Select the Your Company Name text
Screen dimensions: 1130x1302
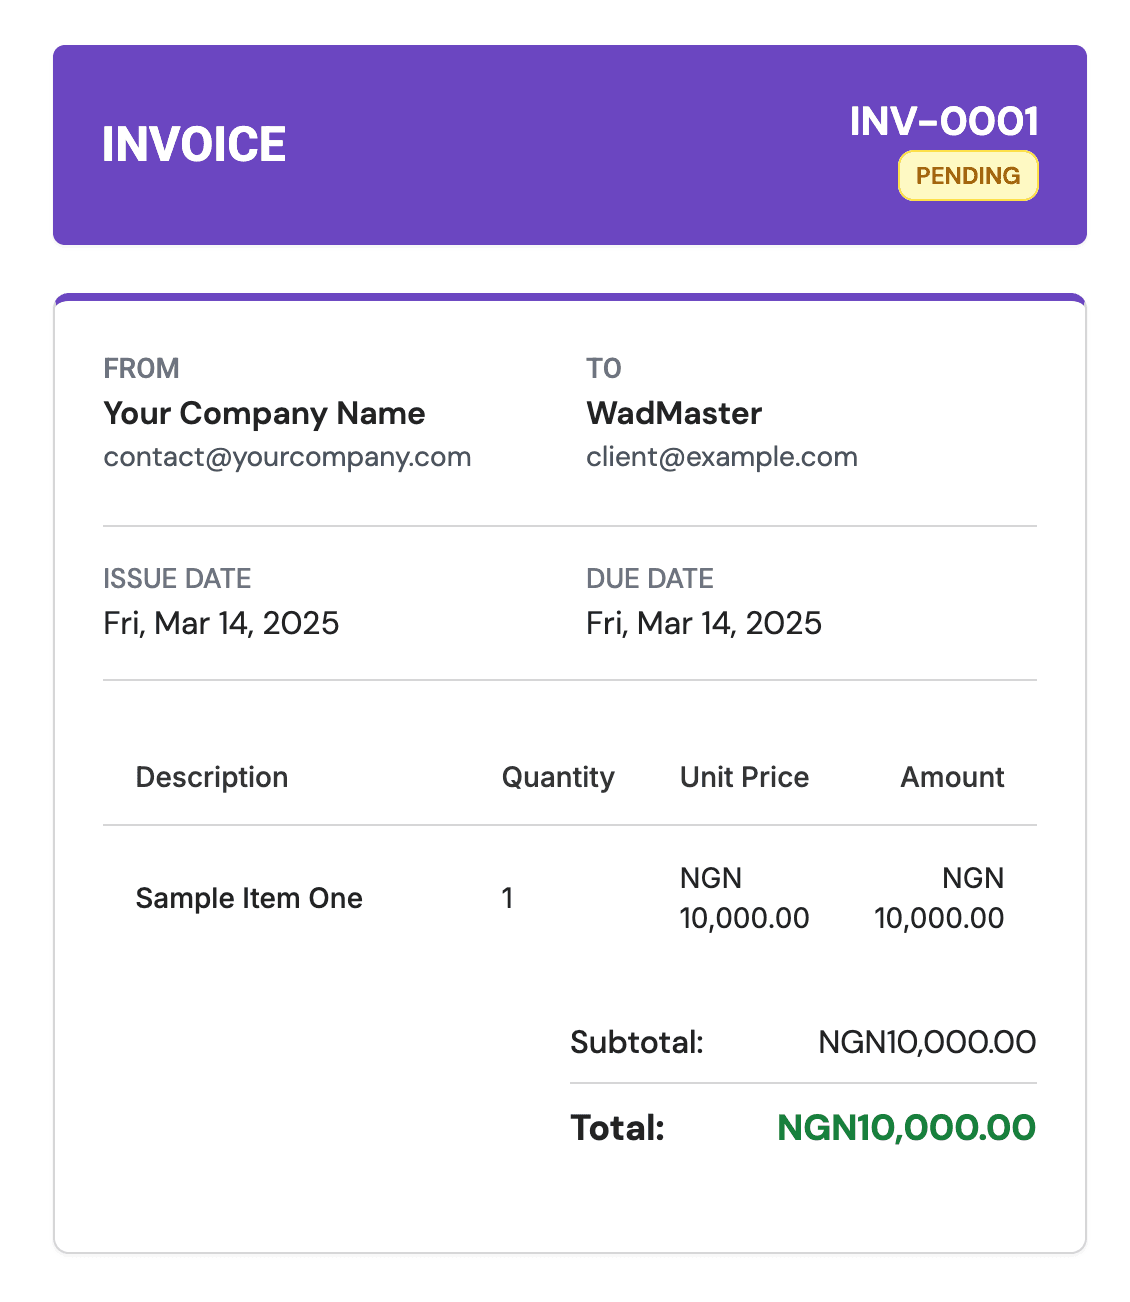[264, 414]
